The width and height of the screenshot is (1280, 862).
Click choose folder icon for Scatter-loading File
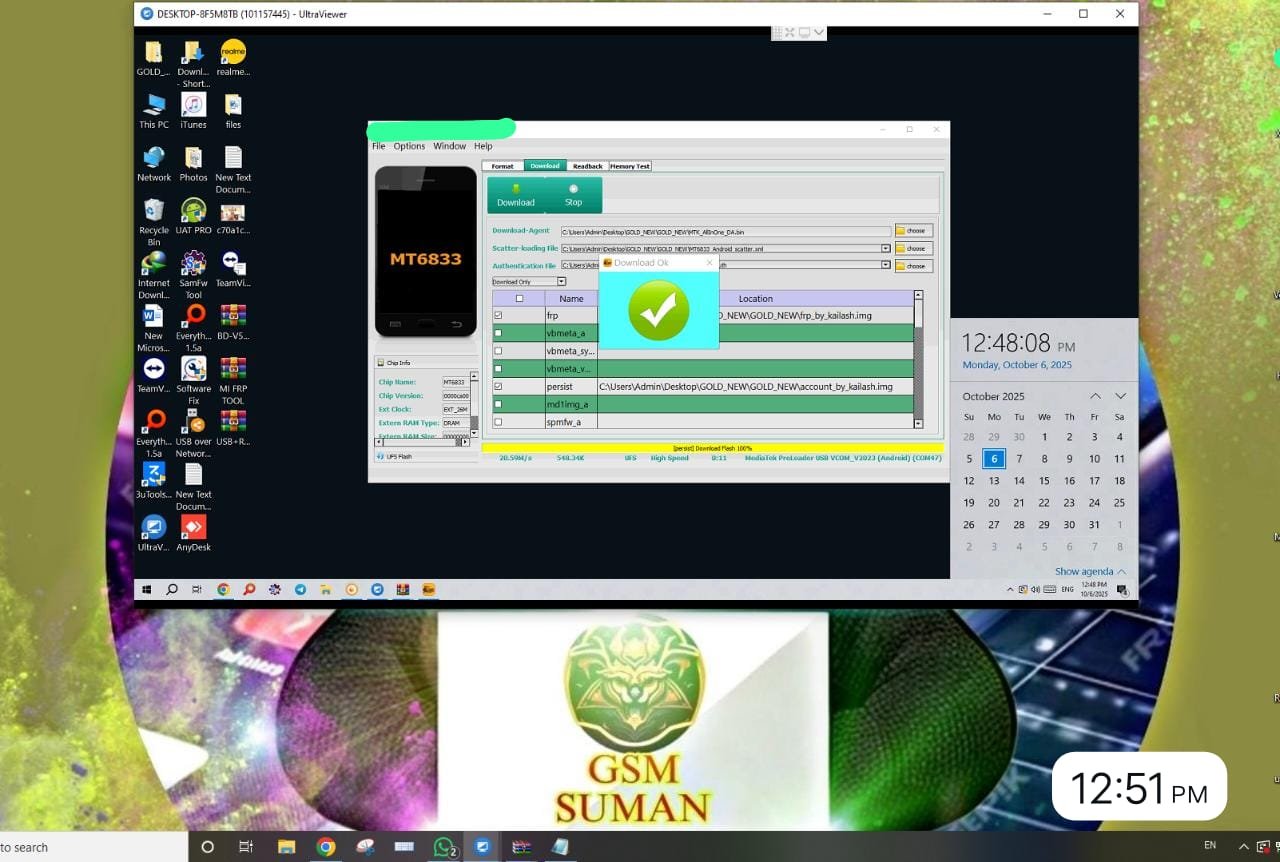[913, 249]
